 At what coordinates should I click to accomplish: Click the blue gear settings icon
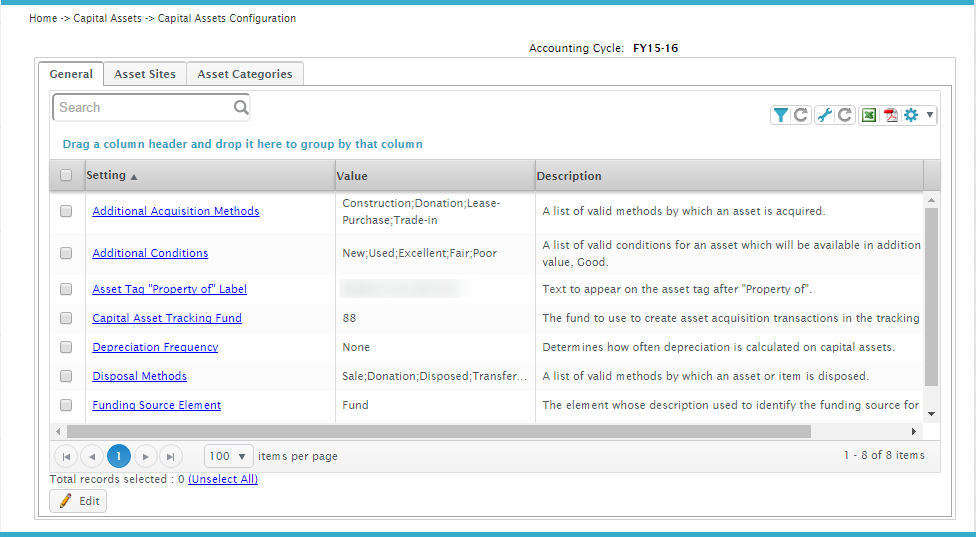(x=911, y=115)
